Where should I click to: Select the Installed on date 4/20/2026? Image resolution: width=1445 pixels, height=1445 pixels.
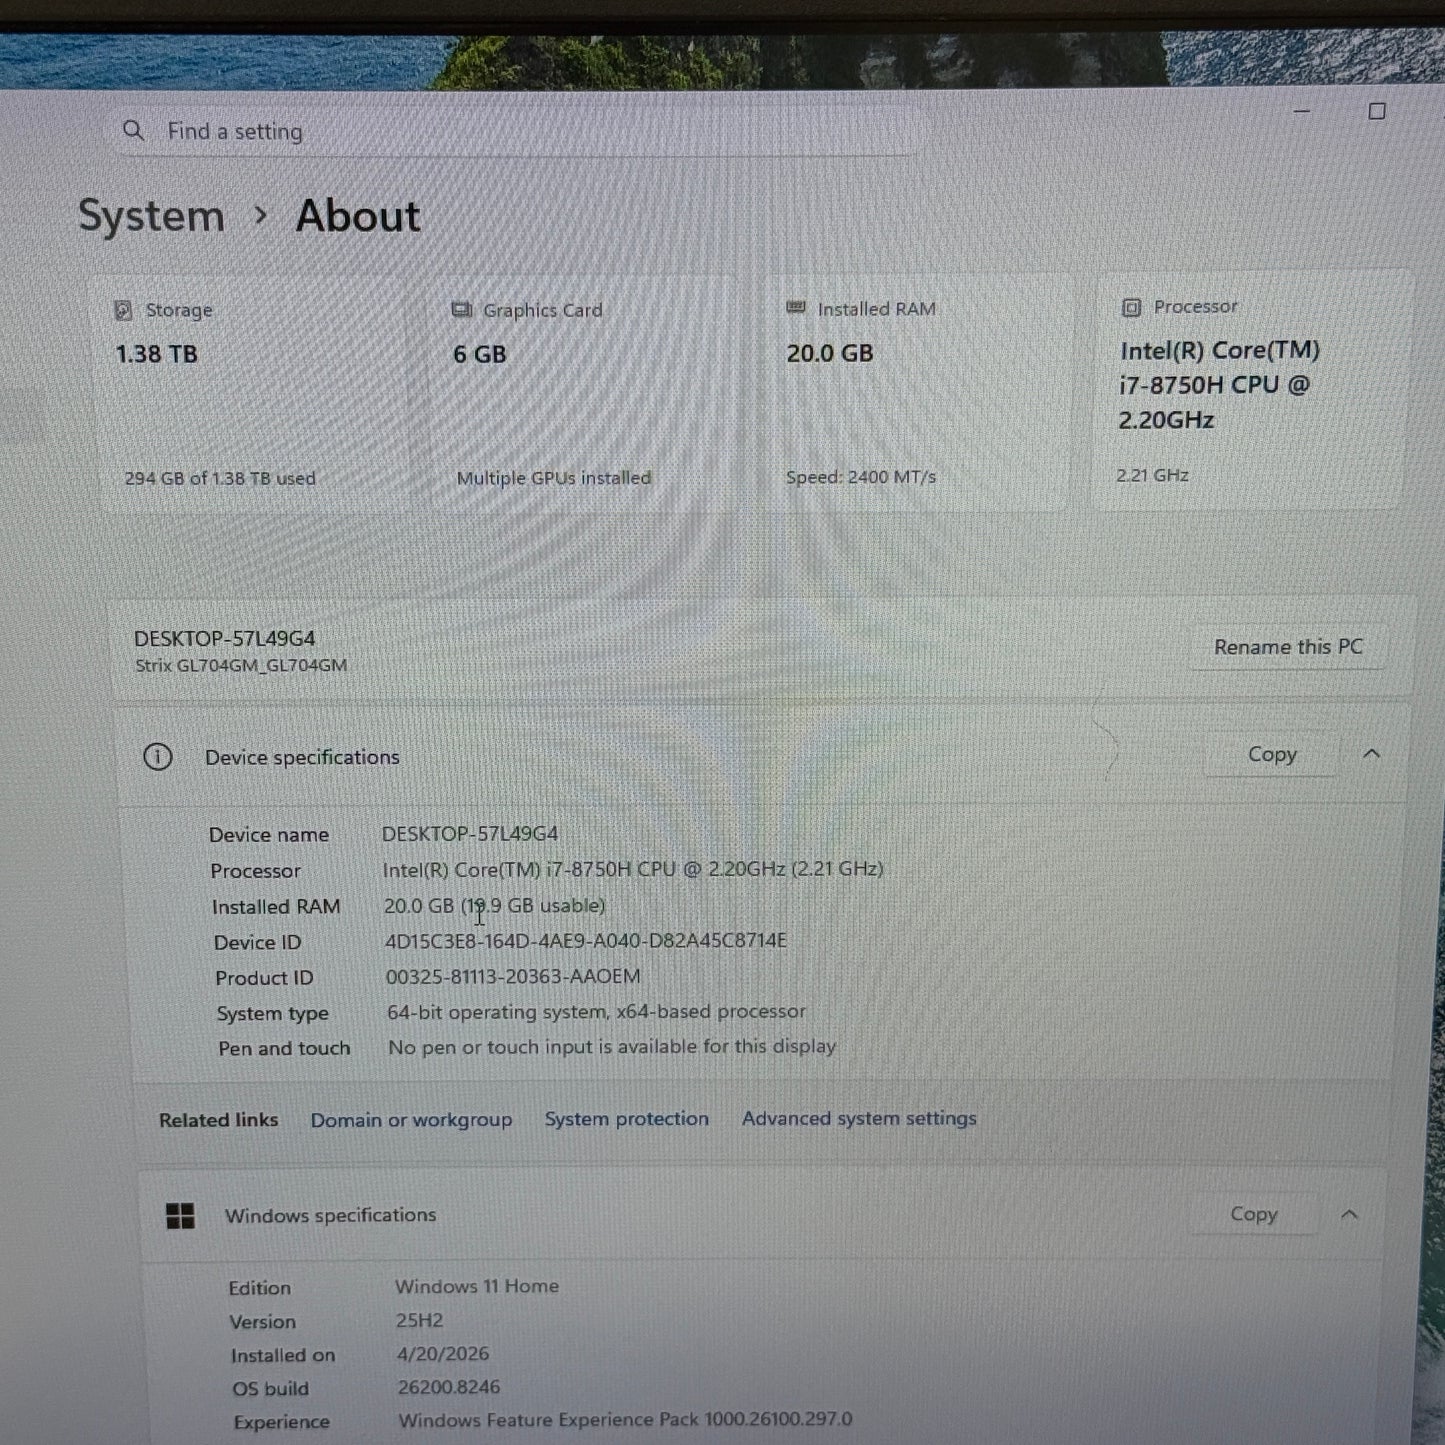[x=443, y=1354]
